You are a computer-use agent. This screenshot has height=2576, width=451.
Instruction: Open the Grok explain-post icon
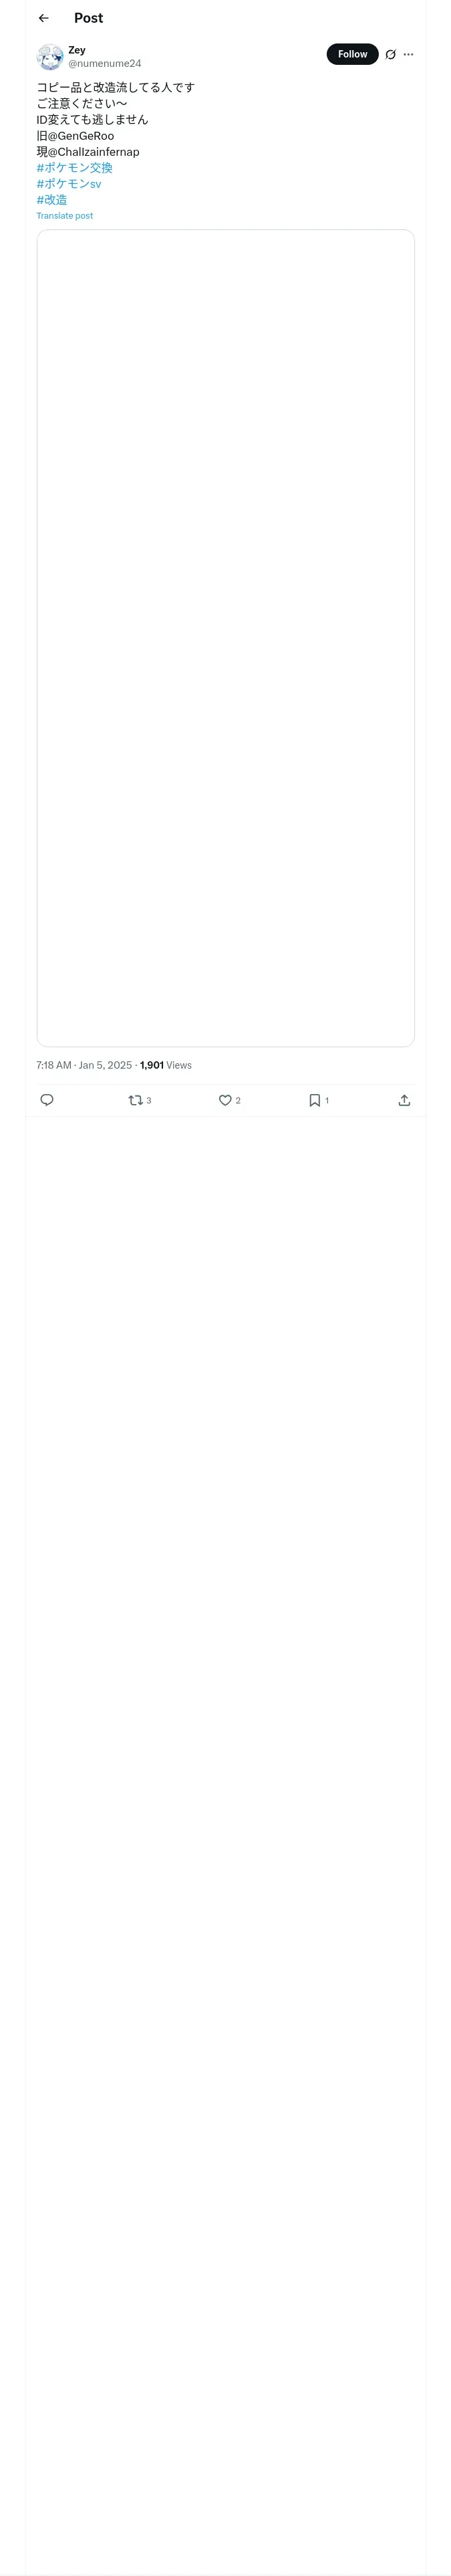[x=390, y=55]
